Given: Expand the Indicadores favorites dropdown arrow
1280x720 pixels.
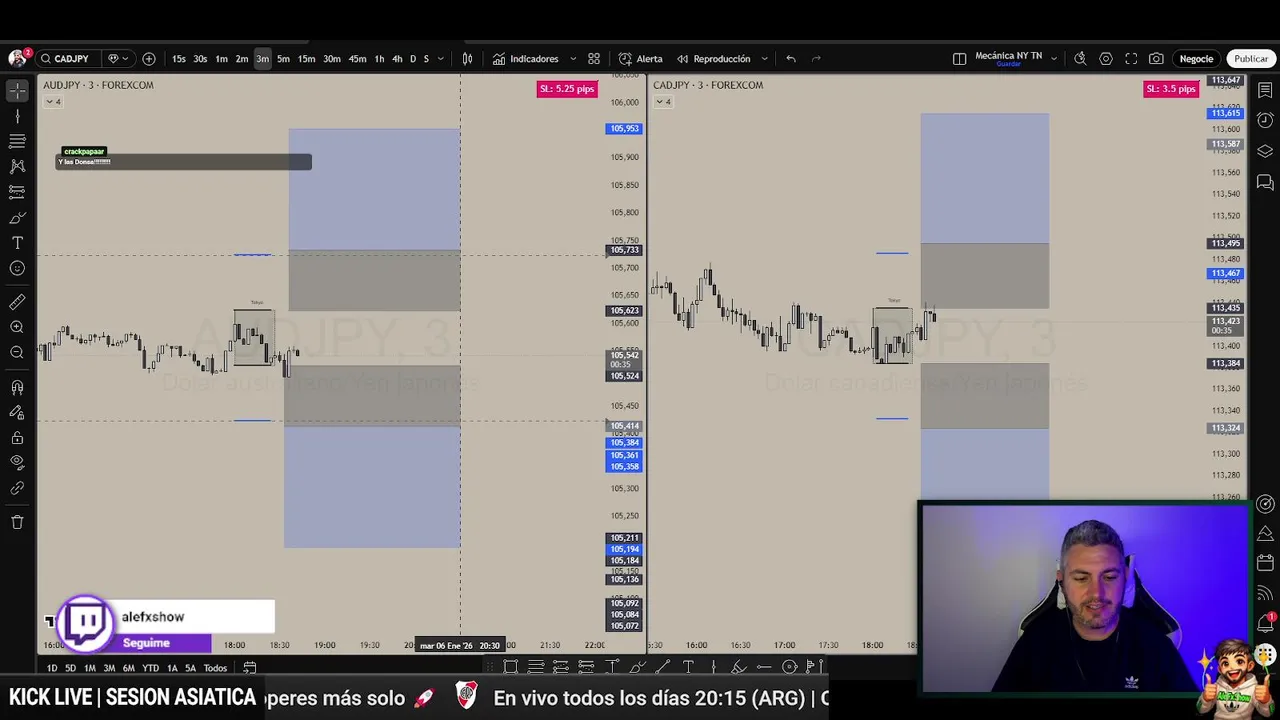Looking at the screenshot, I should [x=572, y=59].
